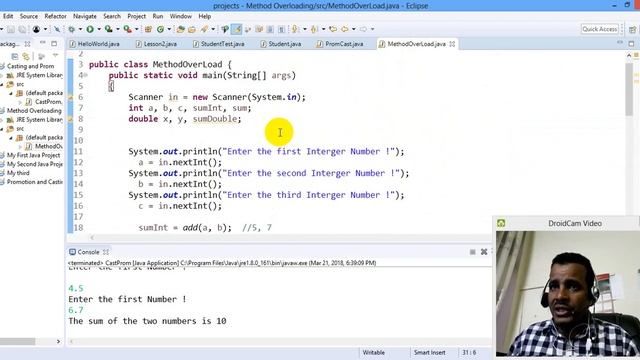Click the Back navigation arrow icon
This screenshot has height=360, width=640.
[x=345, y=29]
